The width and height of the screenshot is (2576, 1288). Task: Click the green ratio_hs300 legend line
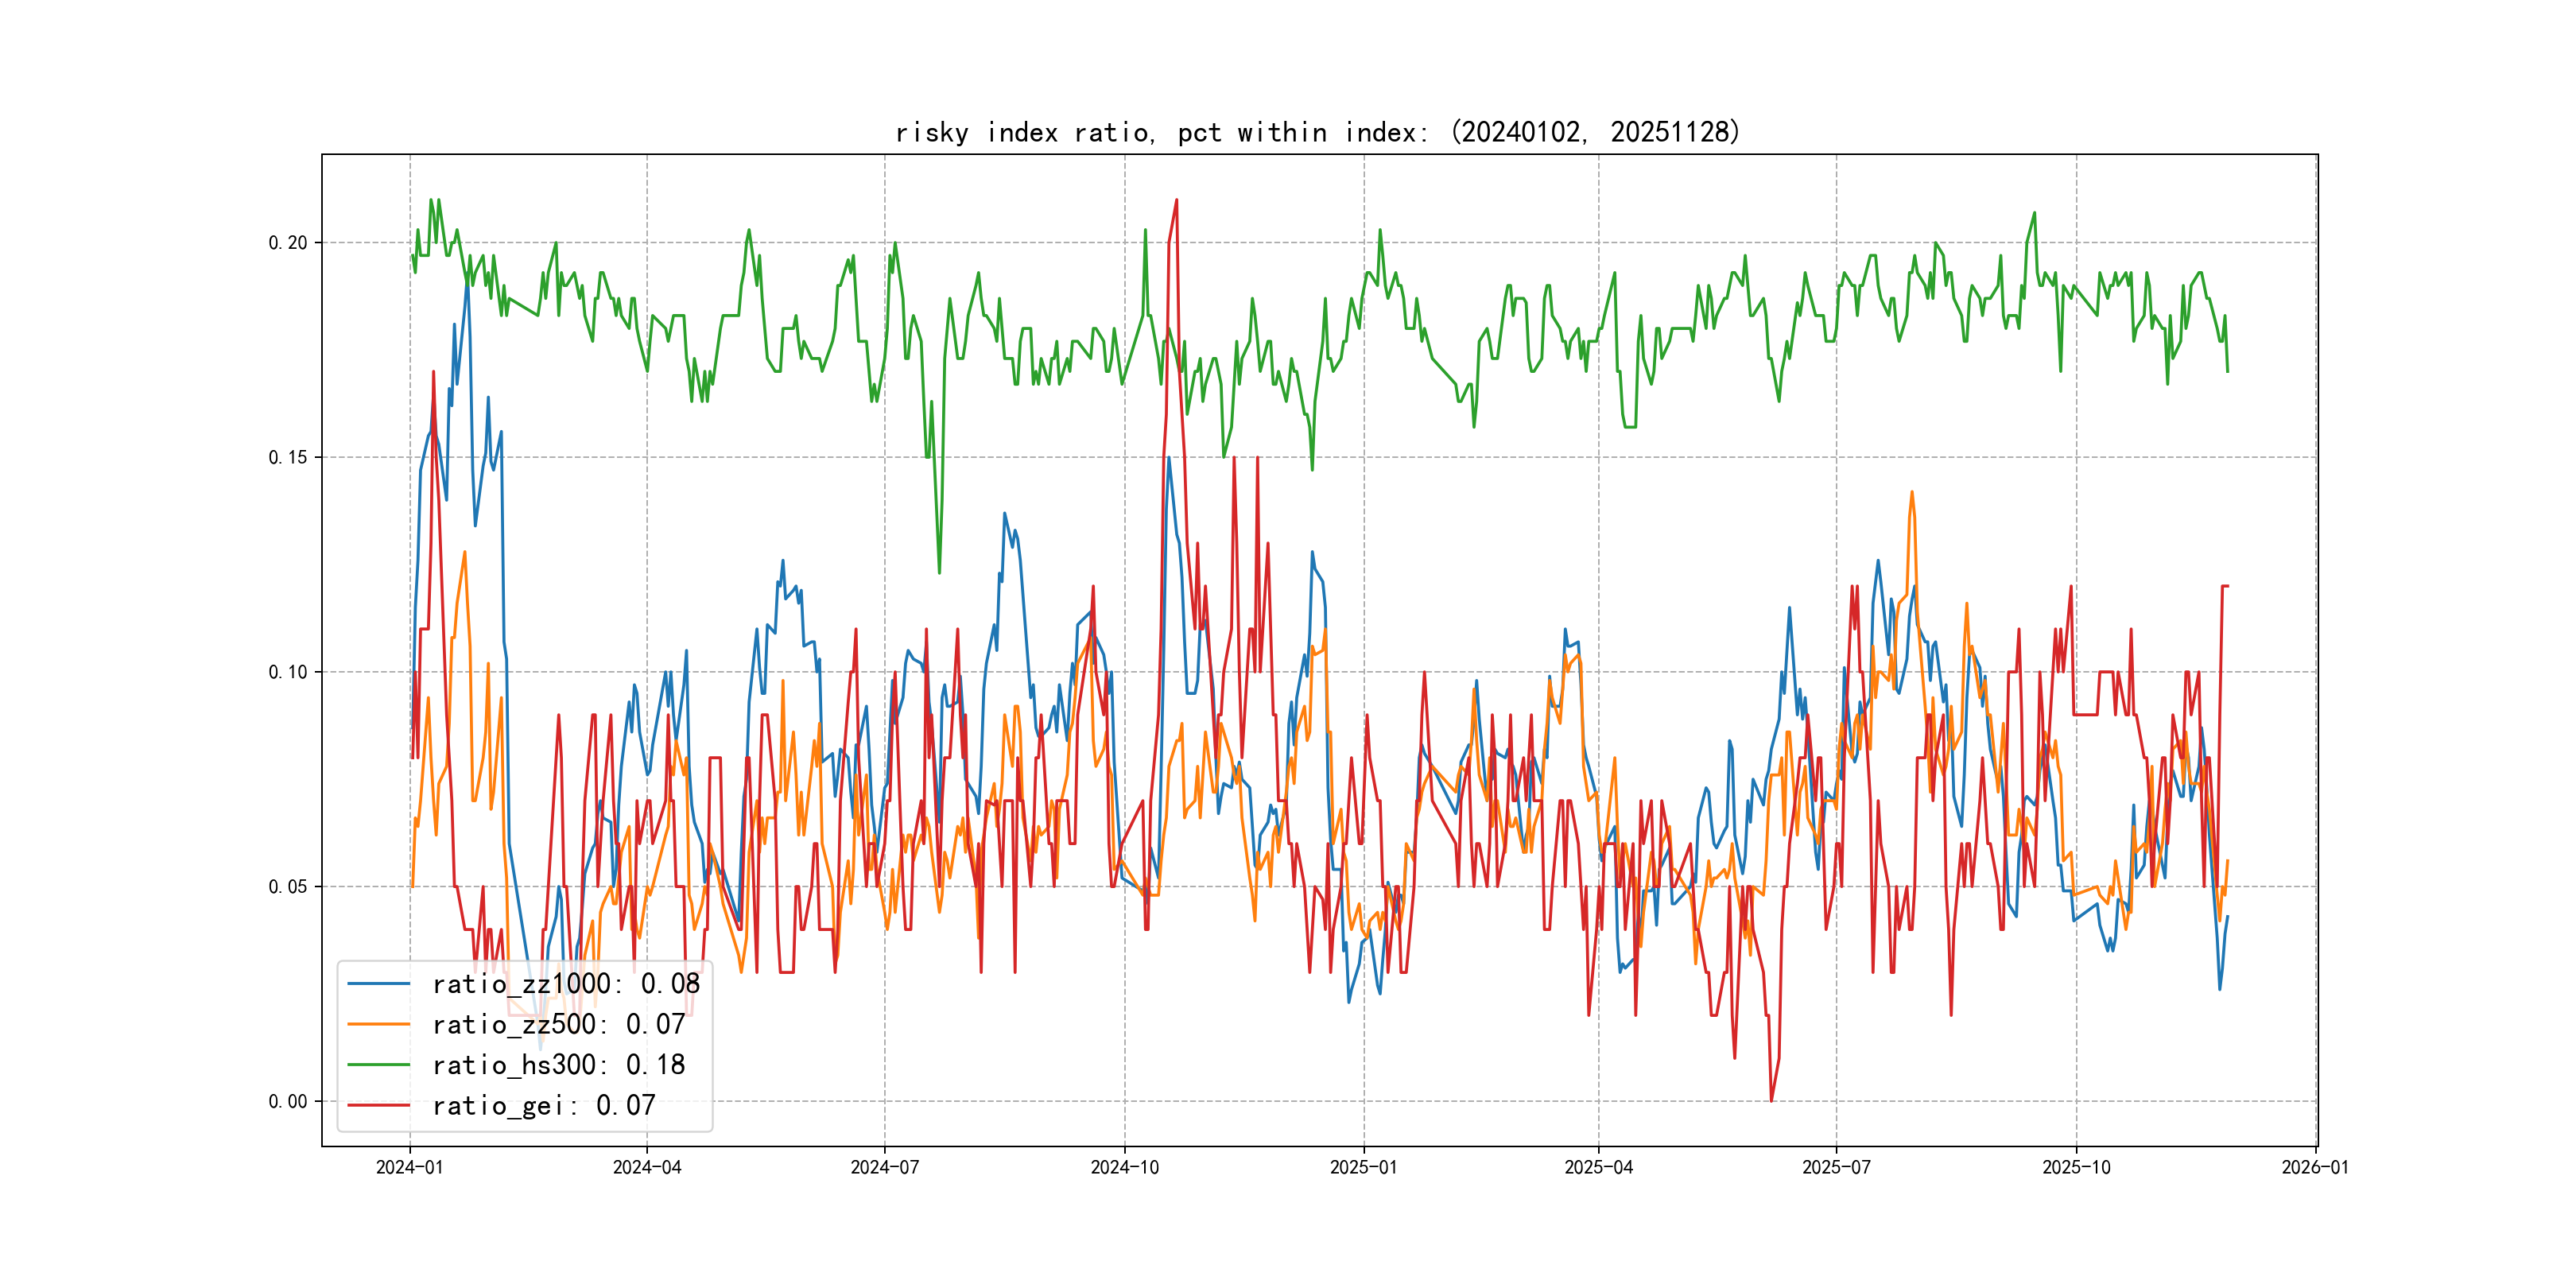point(378,1065)
